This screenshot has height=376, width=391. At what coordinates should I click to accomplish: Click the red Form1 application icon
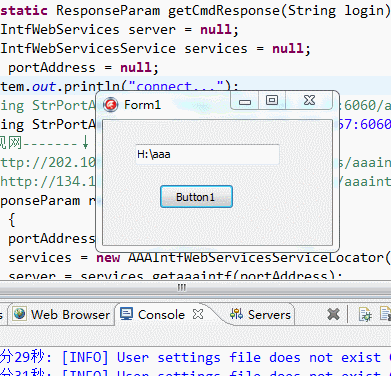coord(111,105)
